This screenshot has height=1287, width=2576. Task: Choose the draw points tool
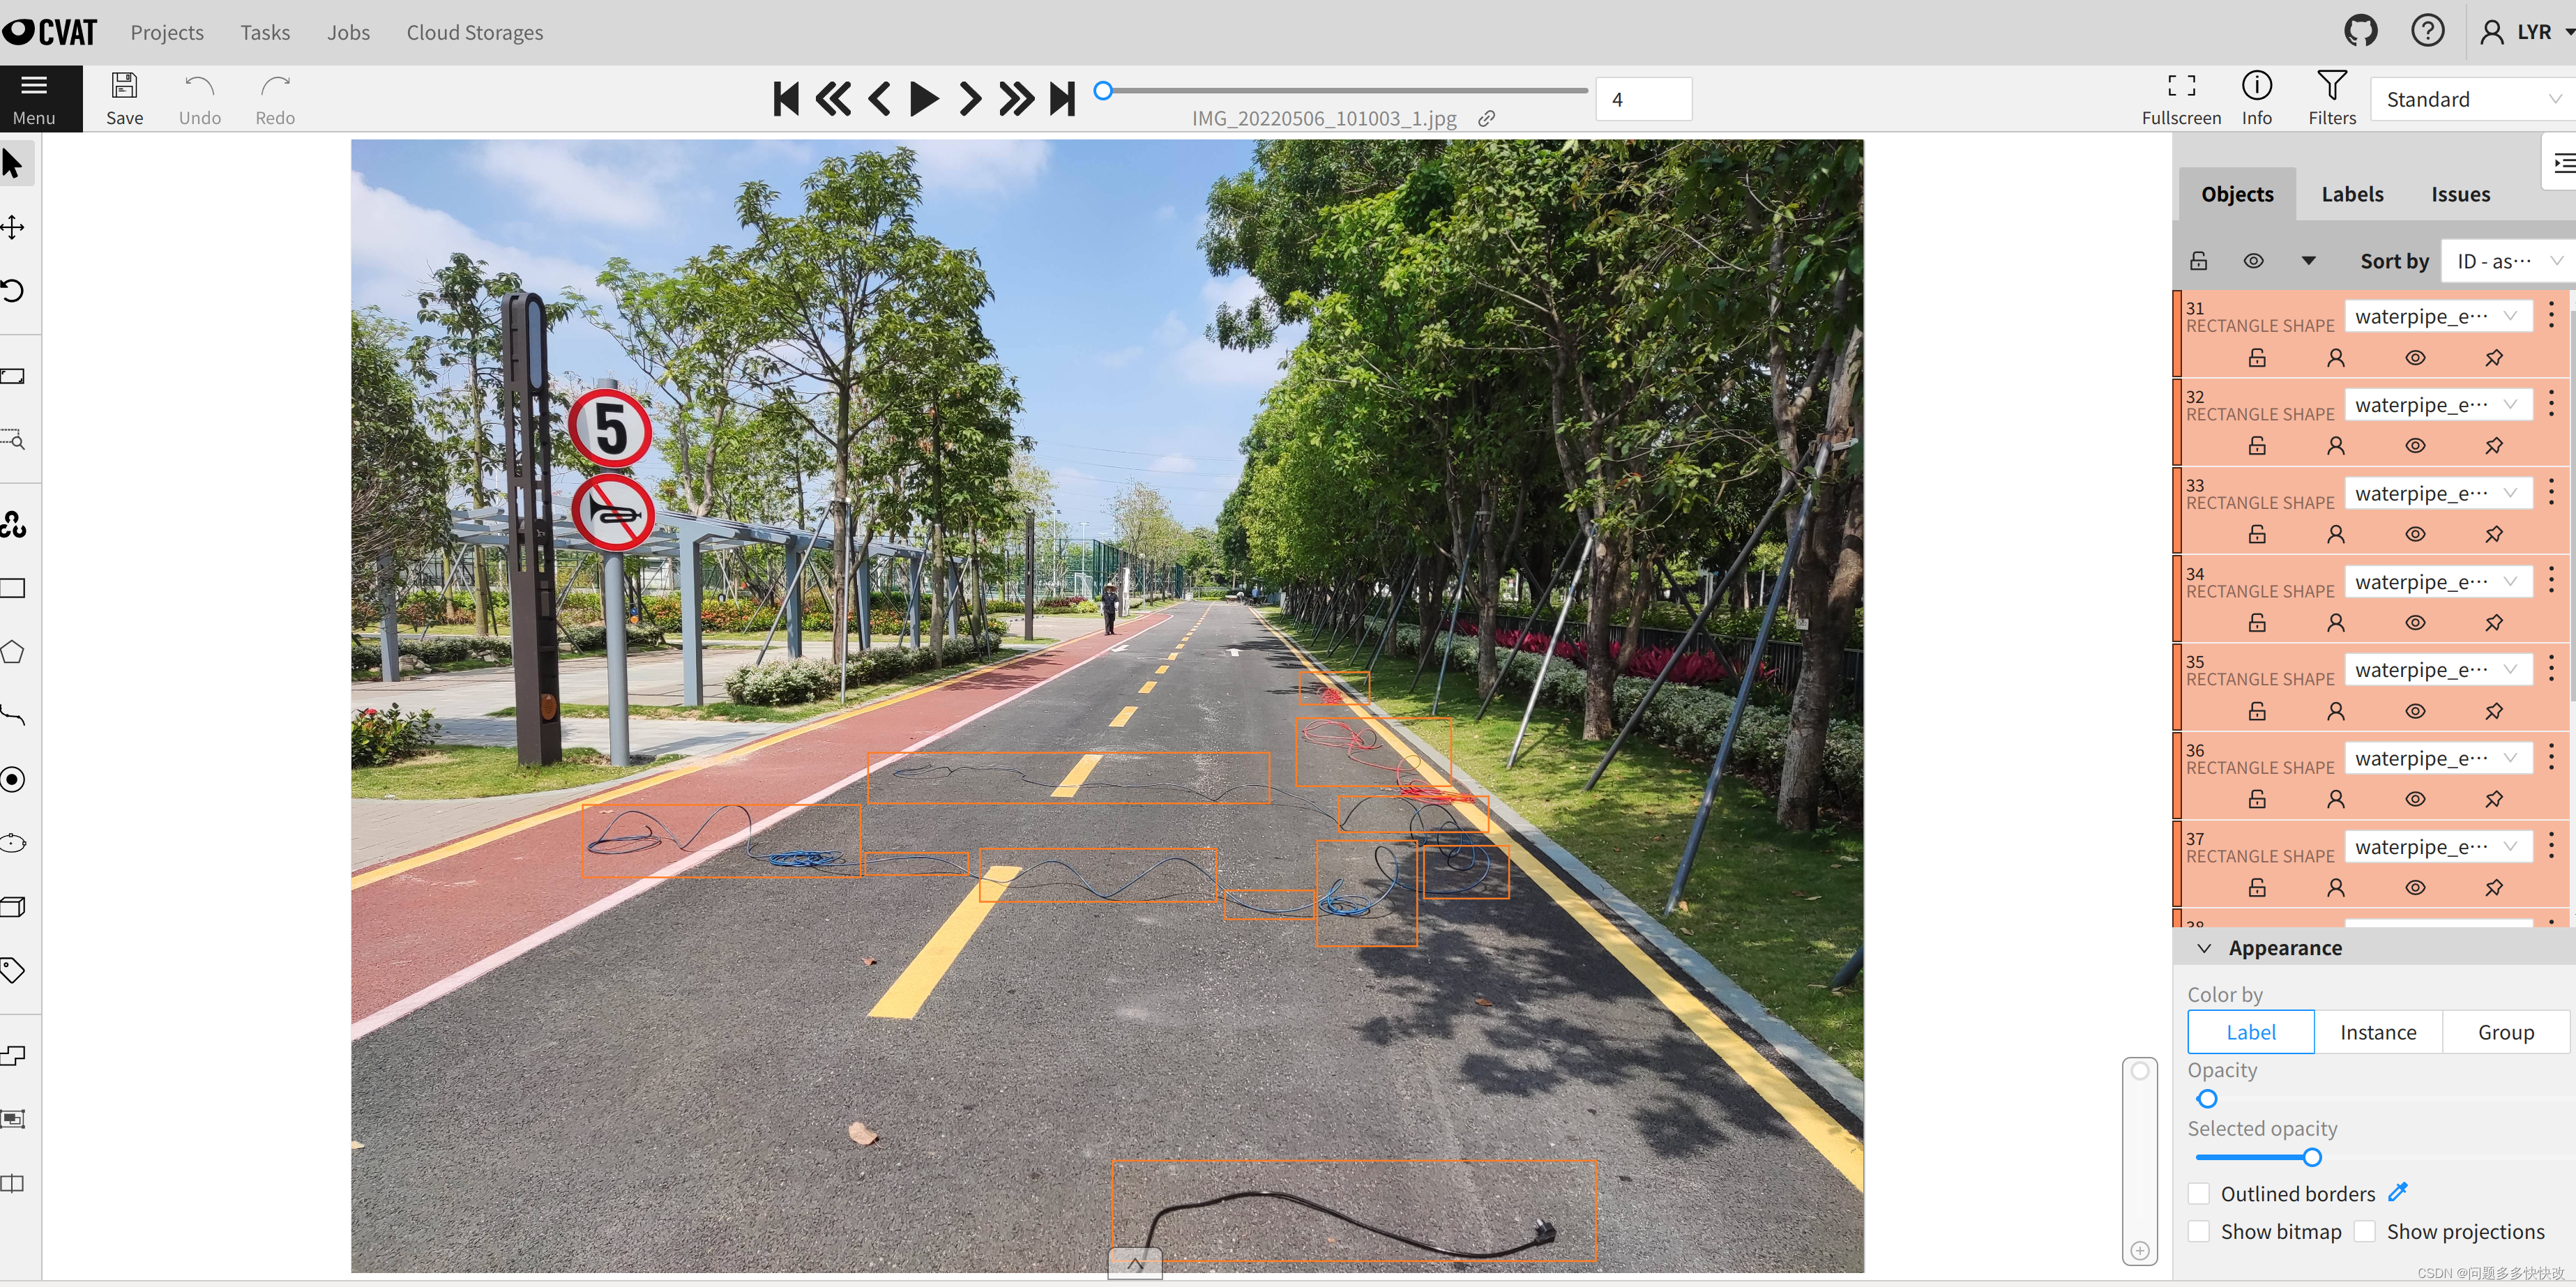(13, 779)
